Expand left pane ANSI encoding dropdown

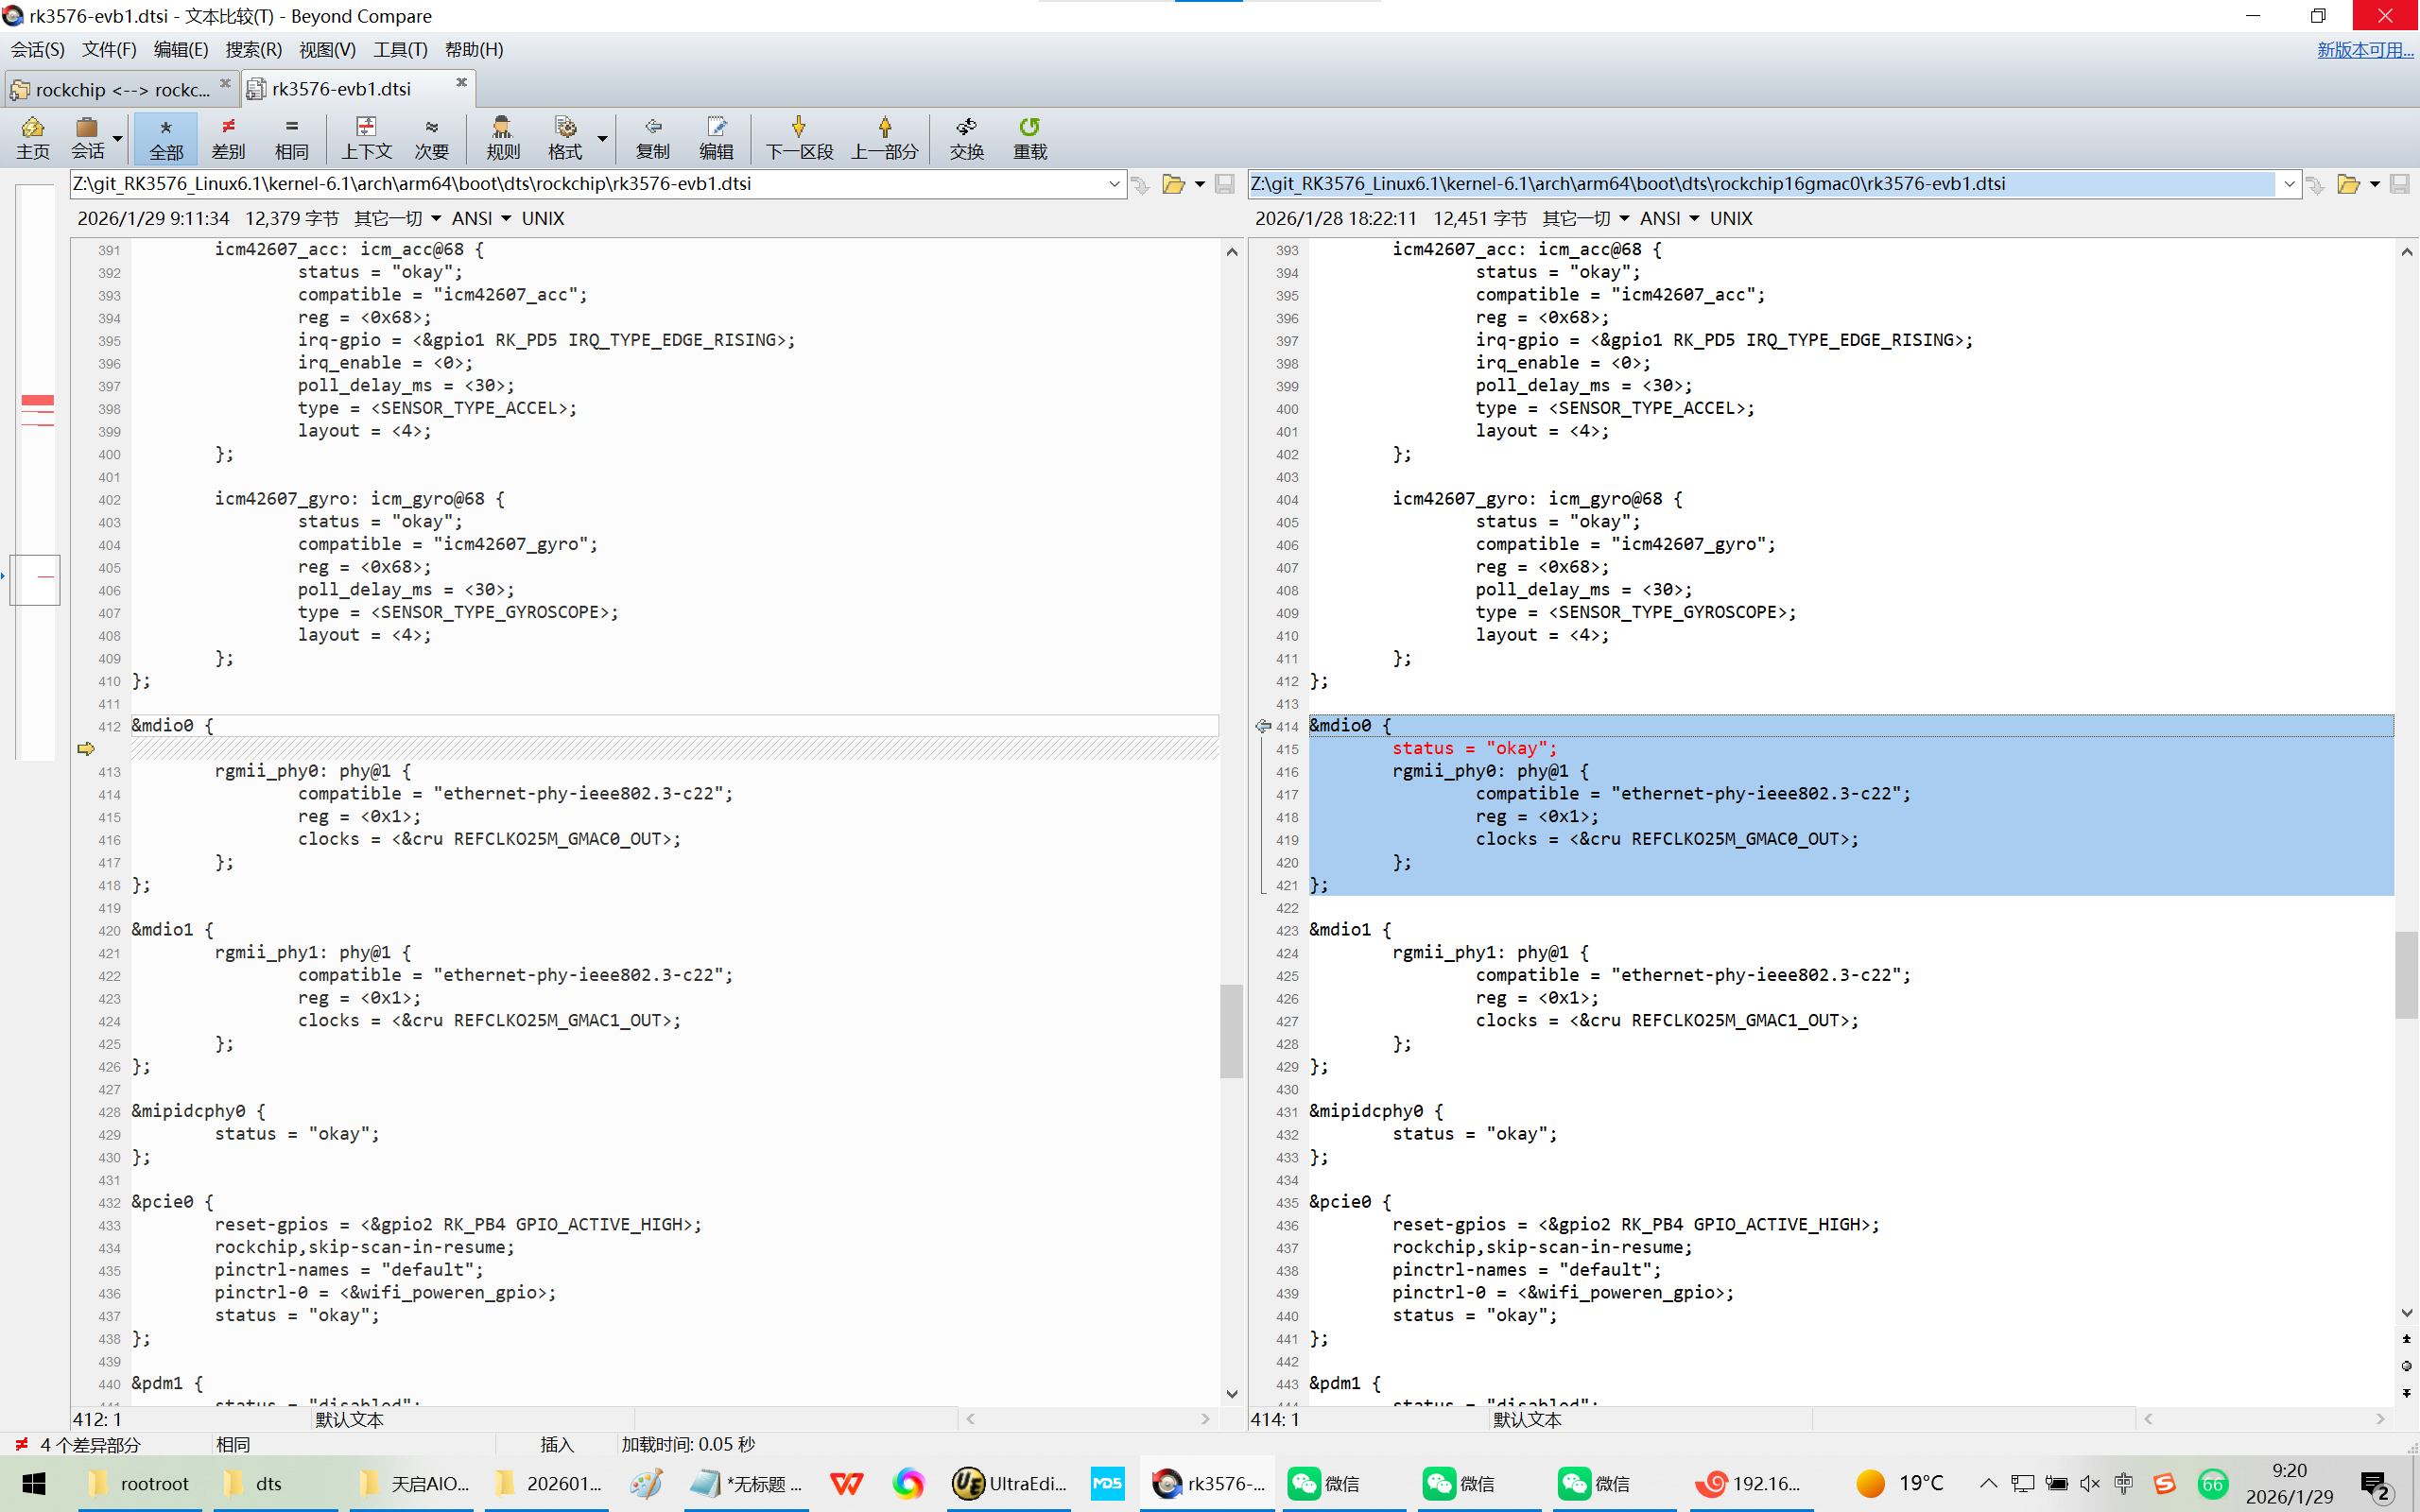[506, 218]
